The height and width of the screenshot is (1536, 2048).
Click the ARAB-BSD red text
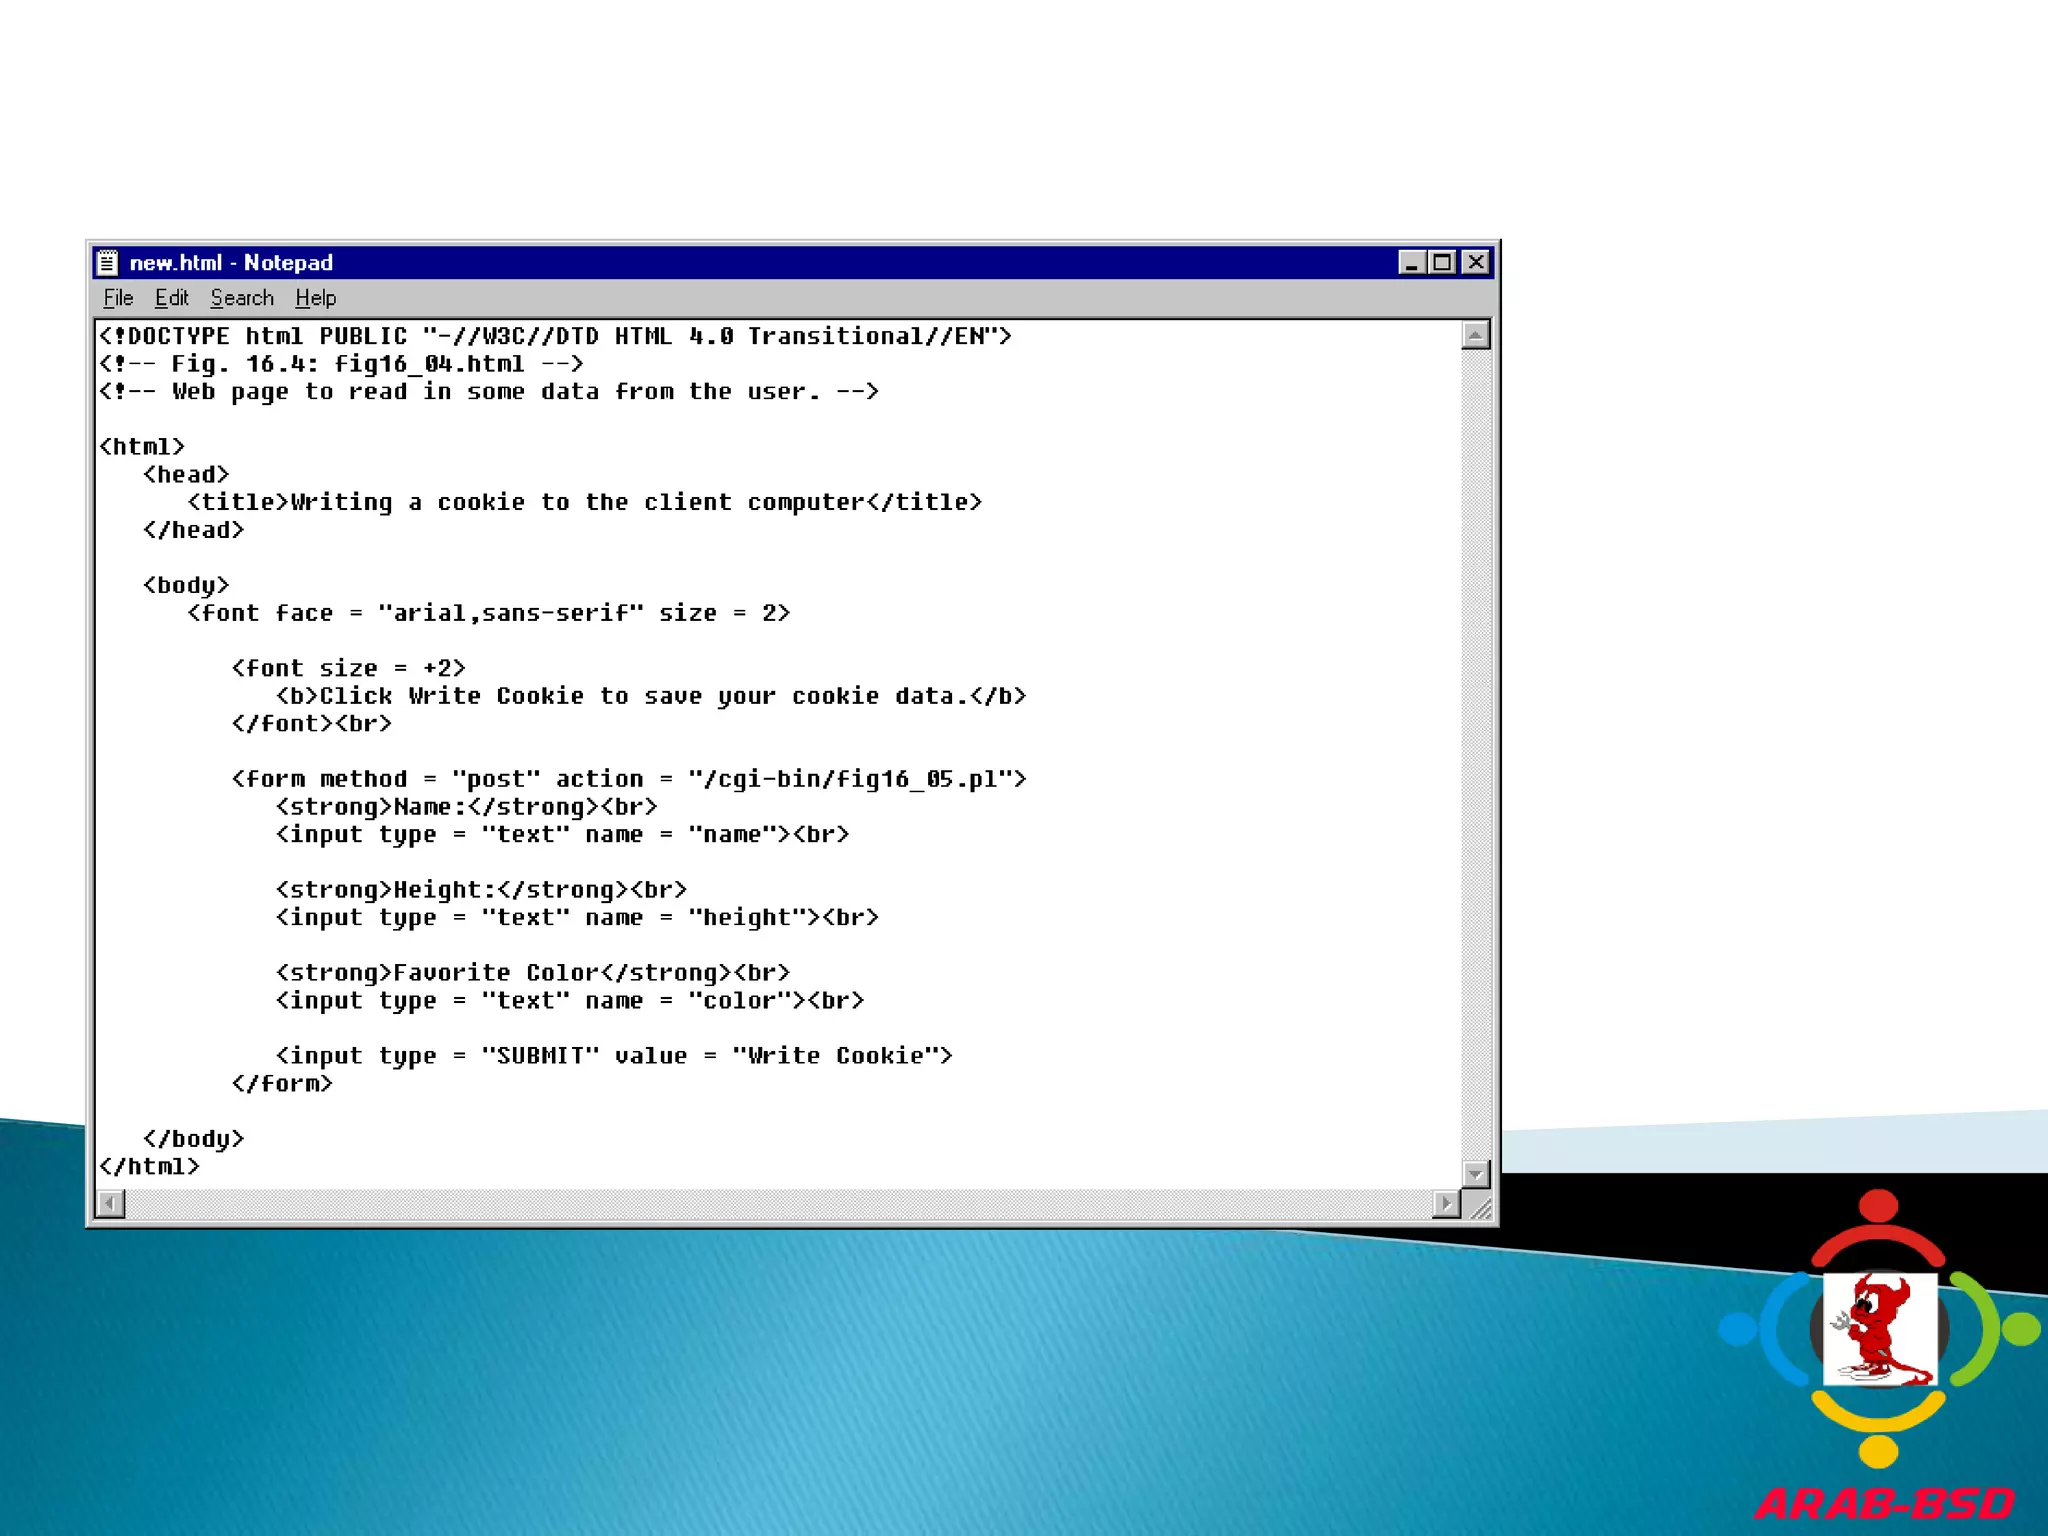tap(1884, 1504)
